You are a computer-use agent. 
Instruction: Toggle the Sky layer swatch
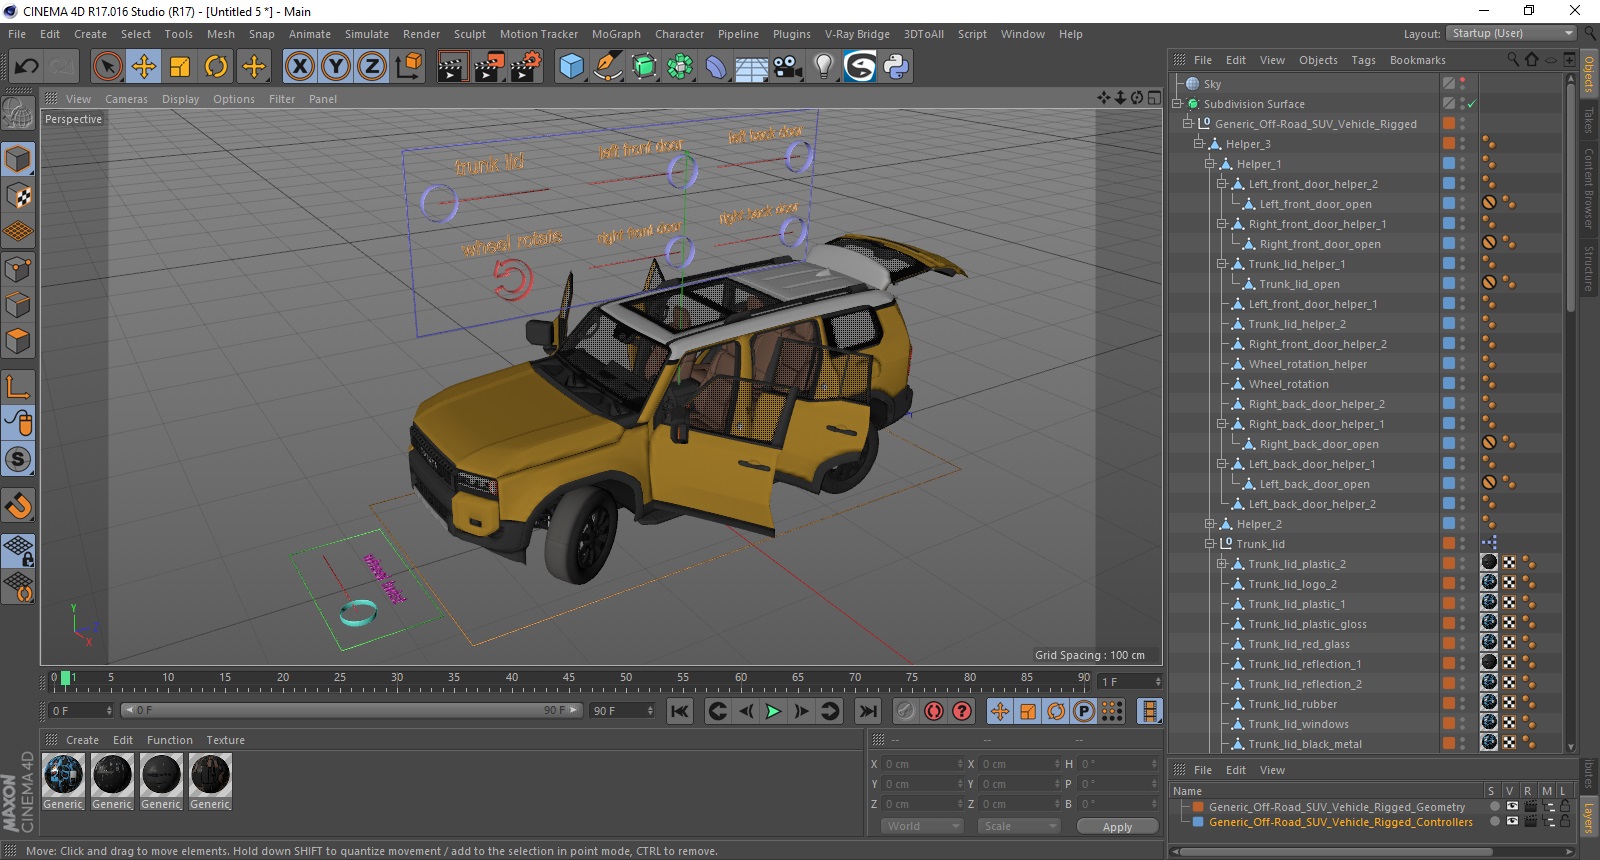(x=1448, y=84)
